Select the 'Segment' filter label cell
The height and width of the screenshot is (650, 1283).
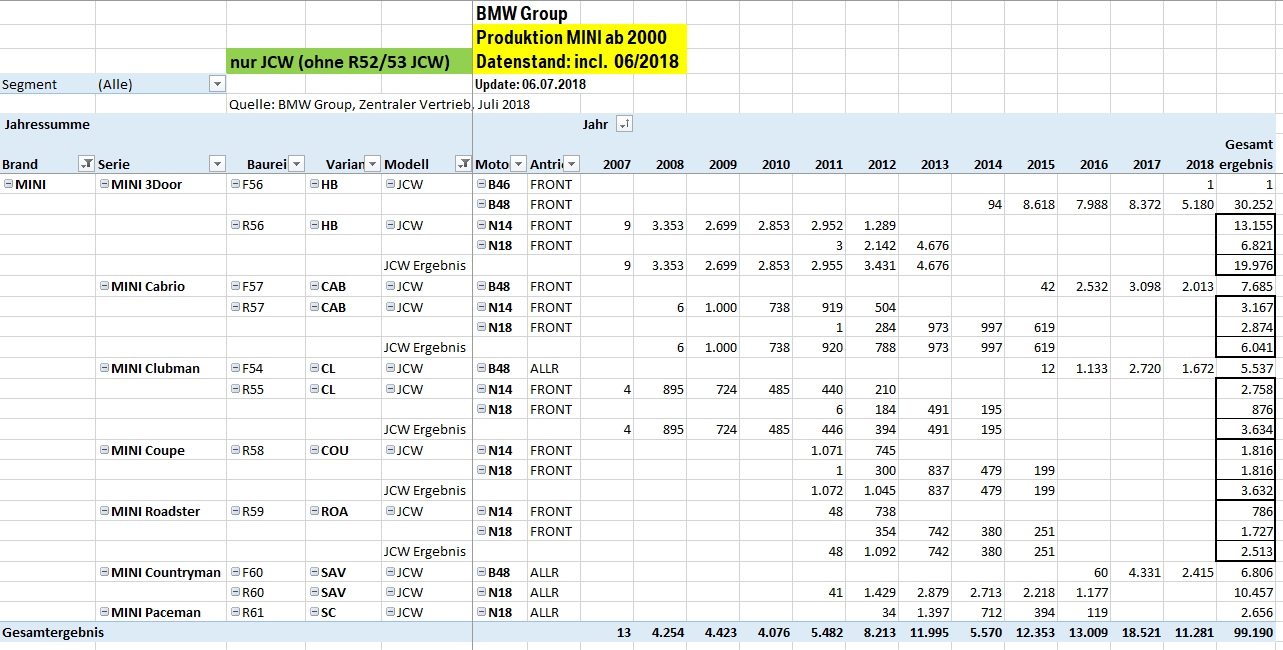[x=29, y=85]
